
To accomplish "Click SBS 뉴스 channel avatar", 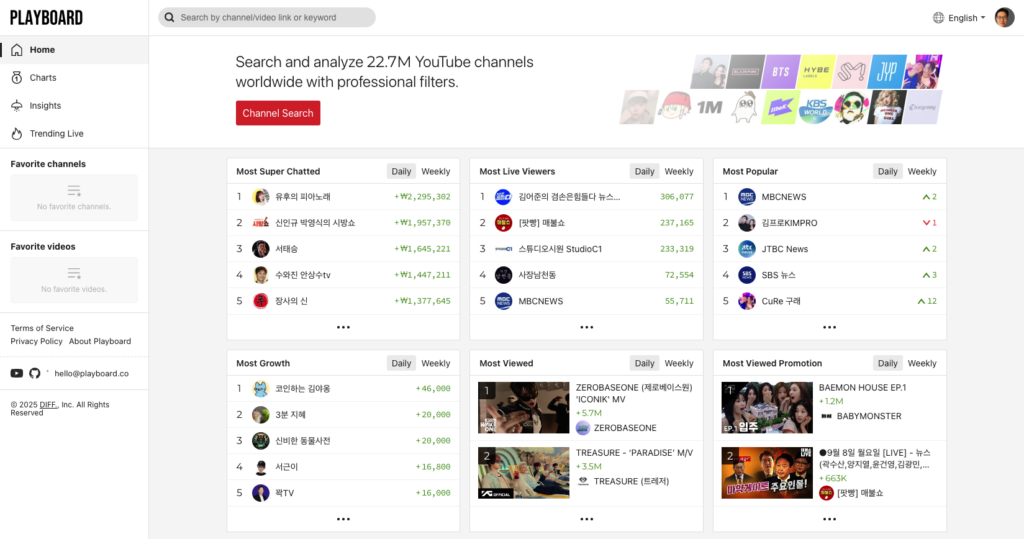I will pyautogui.click(x=746, y=275).
